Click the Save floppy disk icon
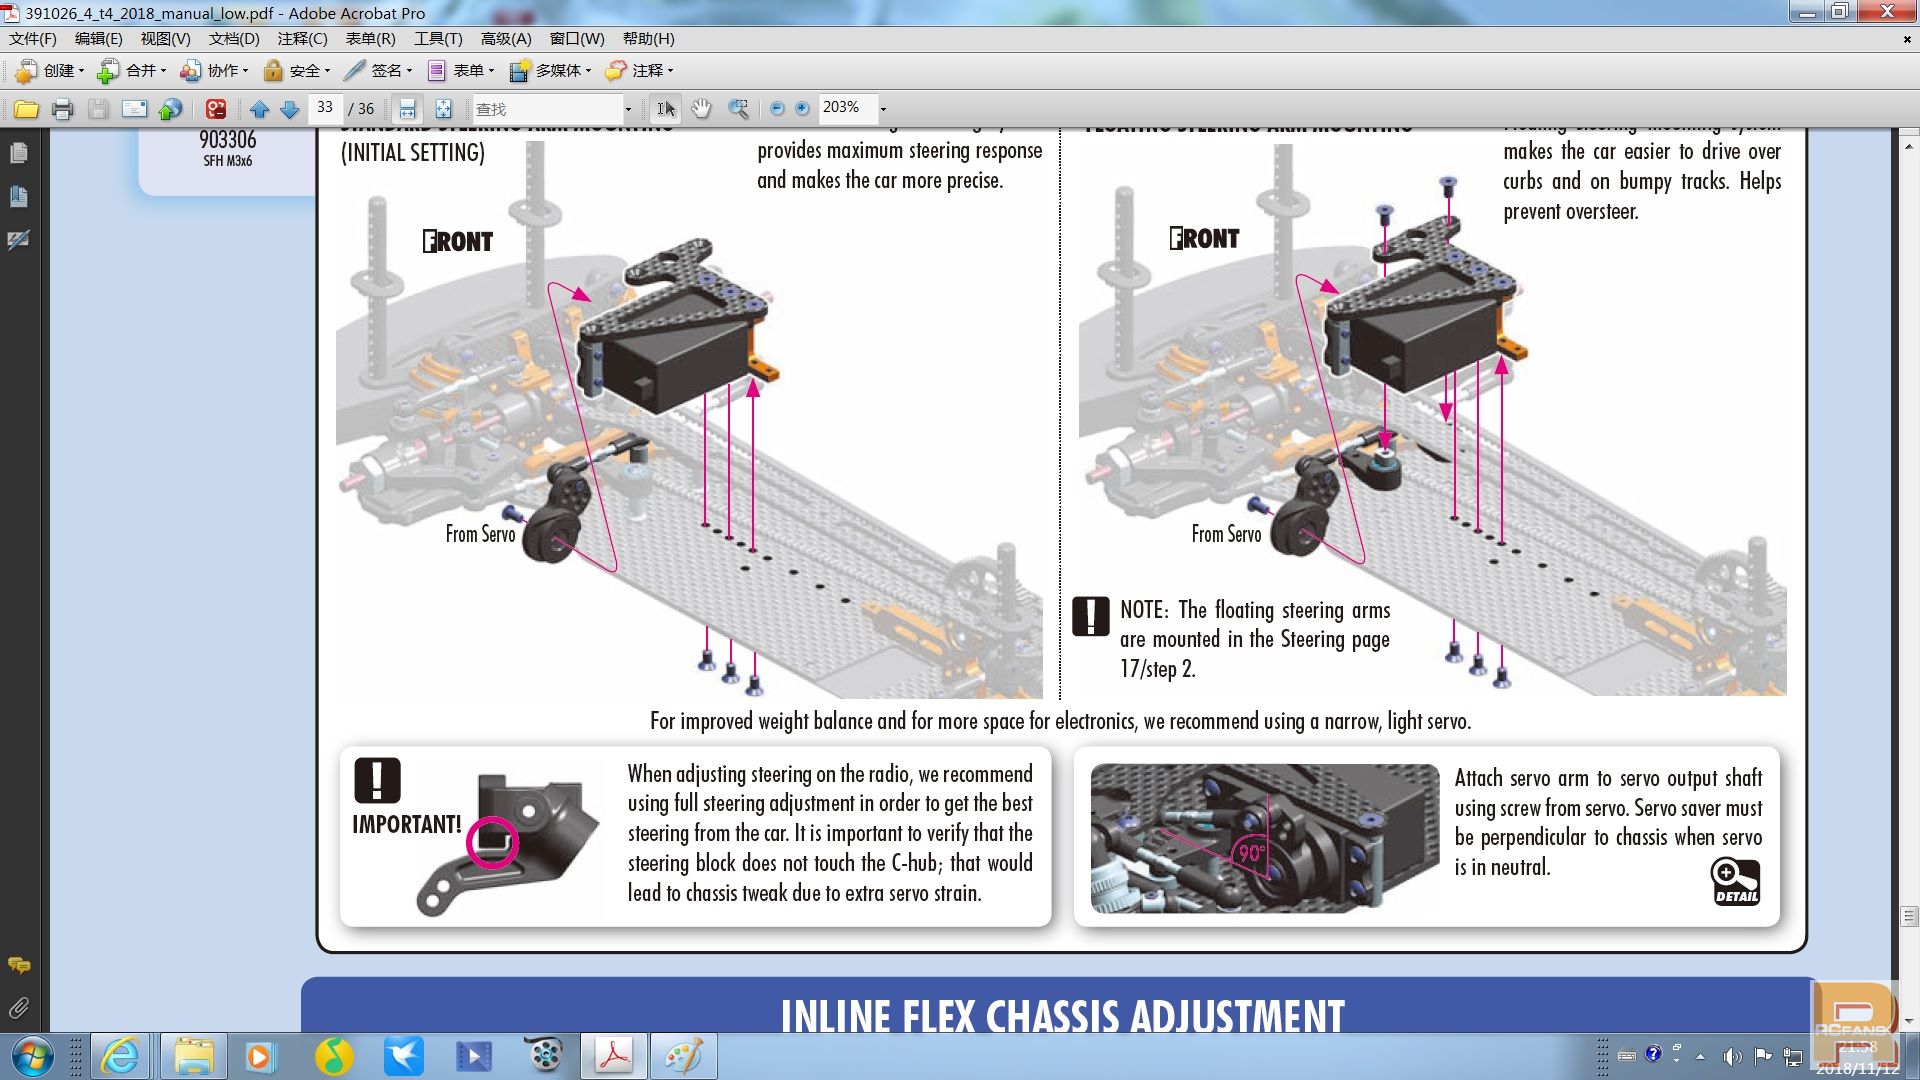 coord(98,109)
